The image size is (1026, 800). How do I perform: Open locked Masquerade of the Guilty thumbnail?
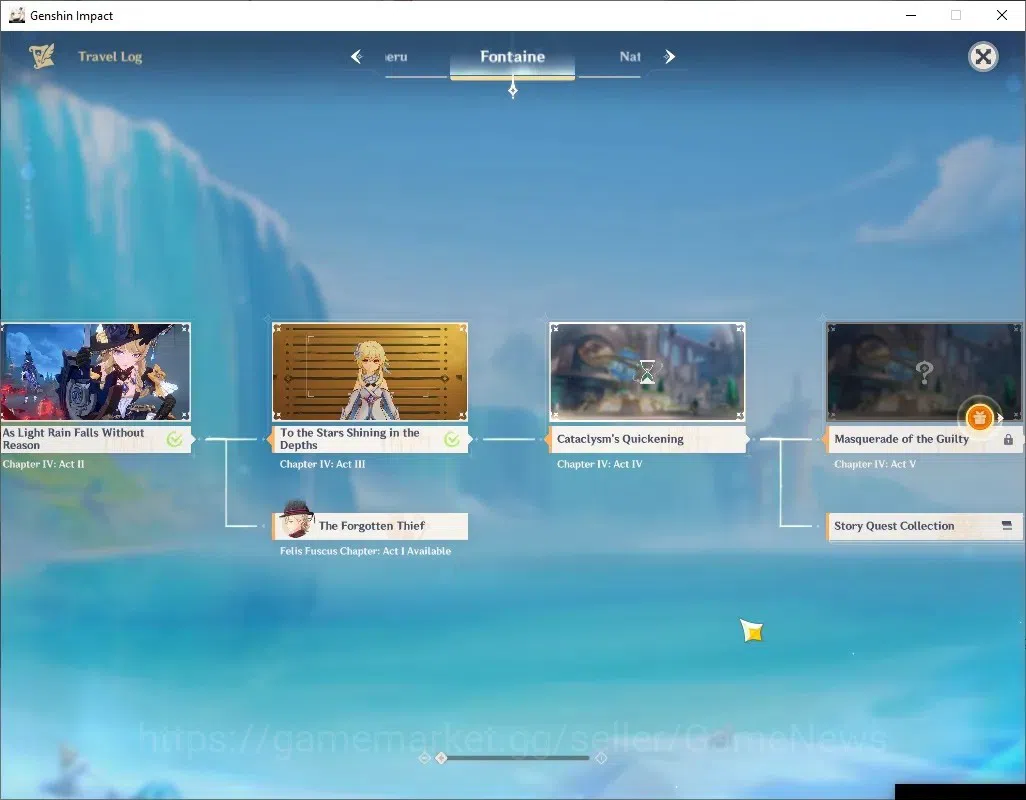[x=924, y=372]
